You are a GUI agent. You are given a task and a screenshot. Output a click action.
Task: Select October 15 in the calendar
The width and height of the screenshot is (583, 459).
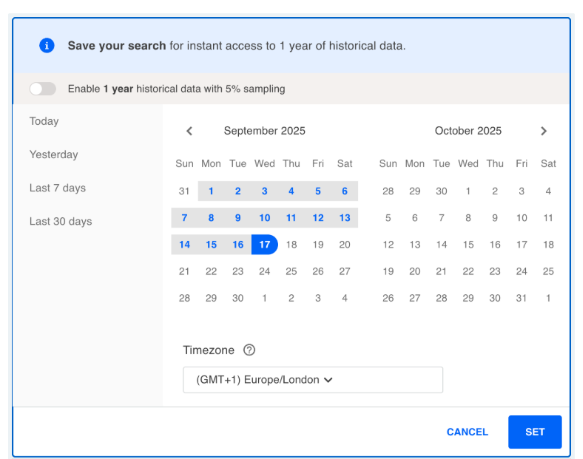pos(468,245)
